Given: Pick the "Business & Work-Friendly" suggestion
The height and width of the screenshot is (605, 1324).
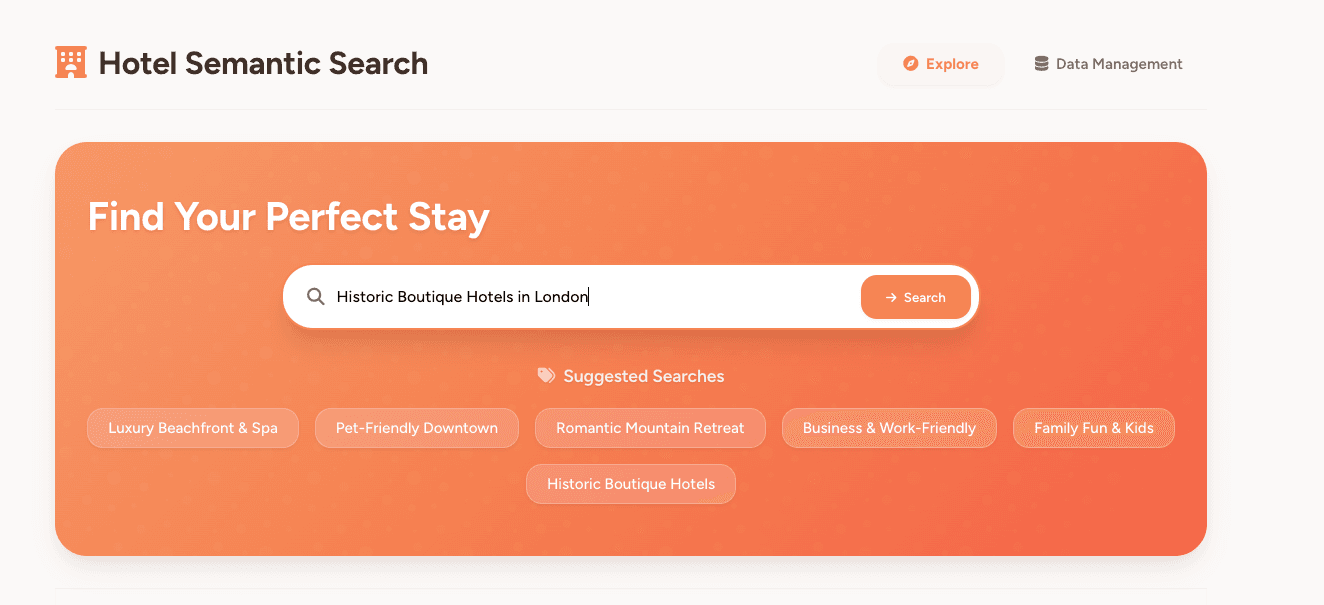Looking at the screenshot, I should (888, 427).
